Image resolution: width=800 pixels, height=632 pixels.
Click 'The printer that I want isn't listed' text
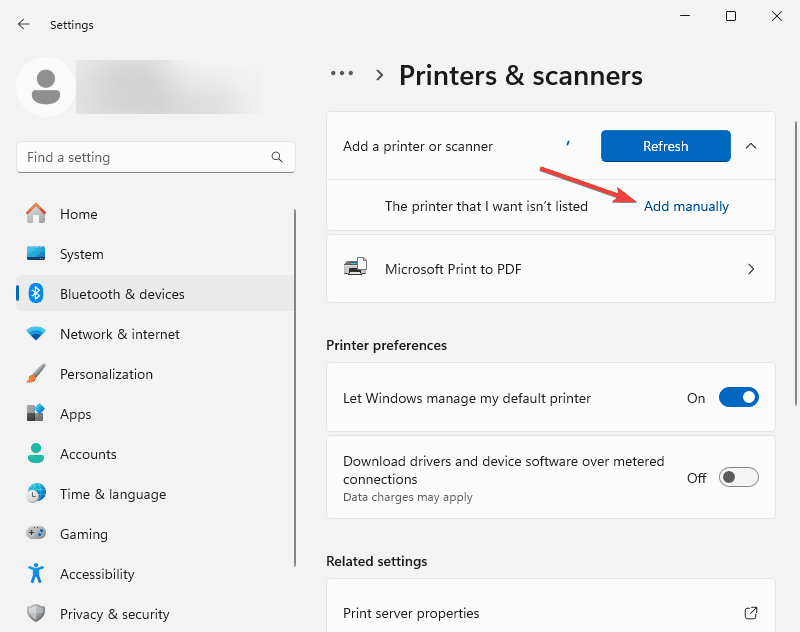pos(486,206)
